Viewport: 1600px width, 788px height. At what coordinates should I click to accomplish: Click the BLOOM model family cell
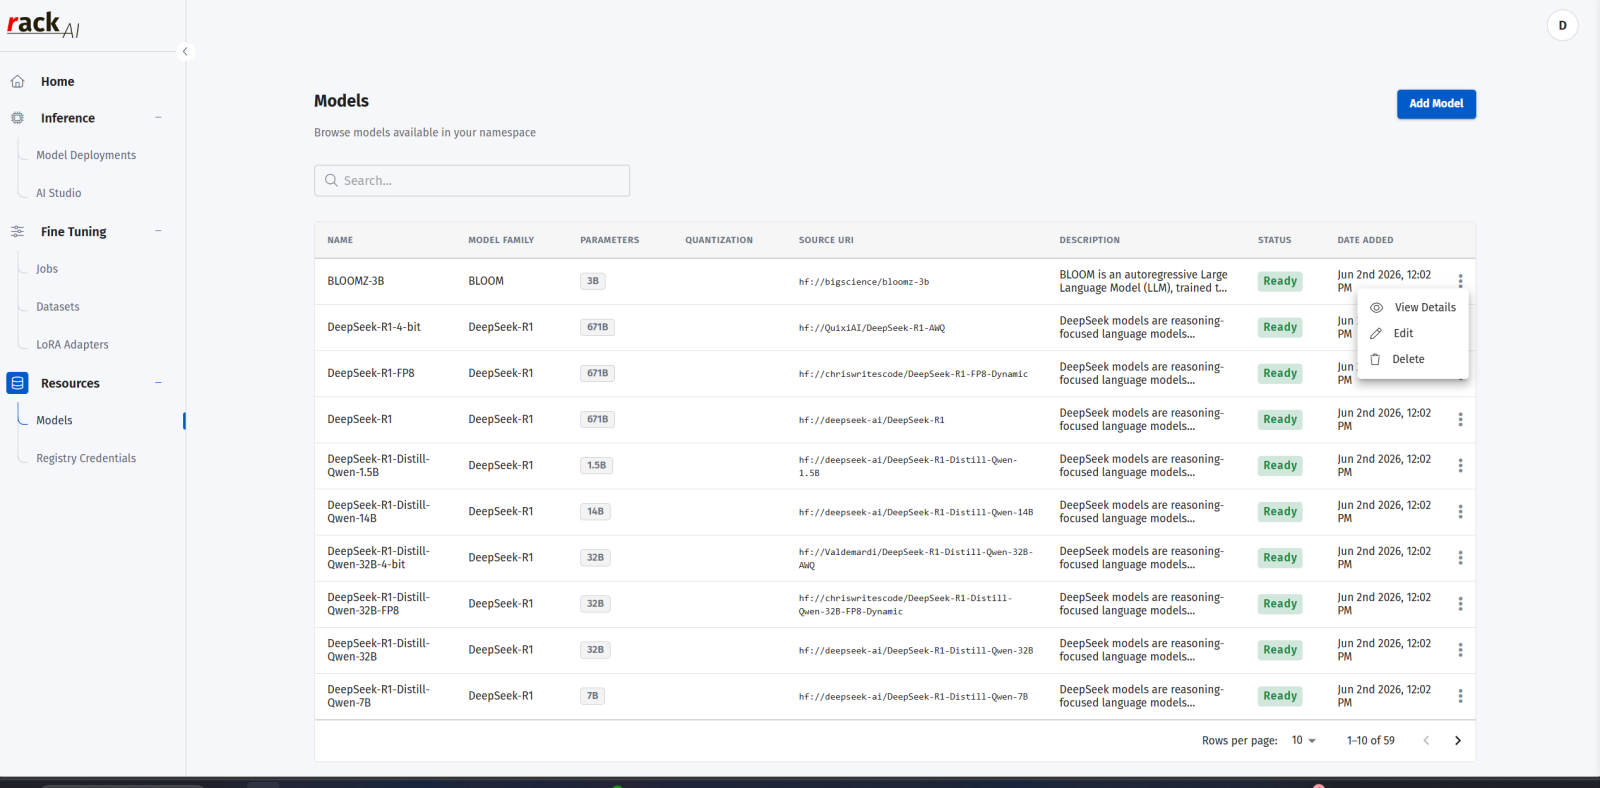pos(486,282)
